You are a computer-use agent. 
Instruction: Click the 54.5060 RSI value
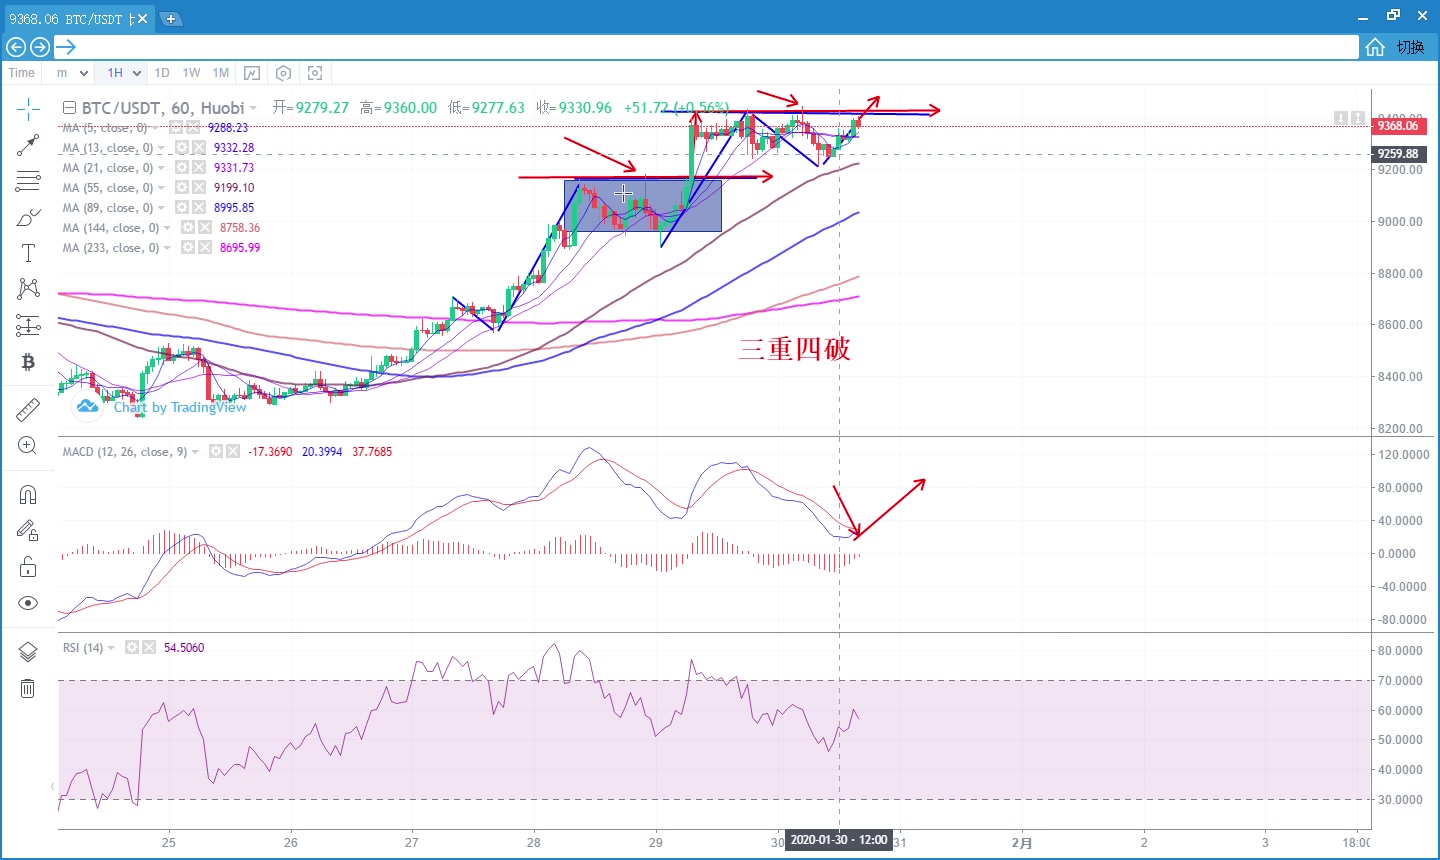184,648
